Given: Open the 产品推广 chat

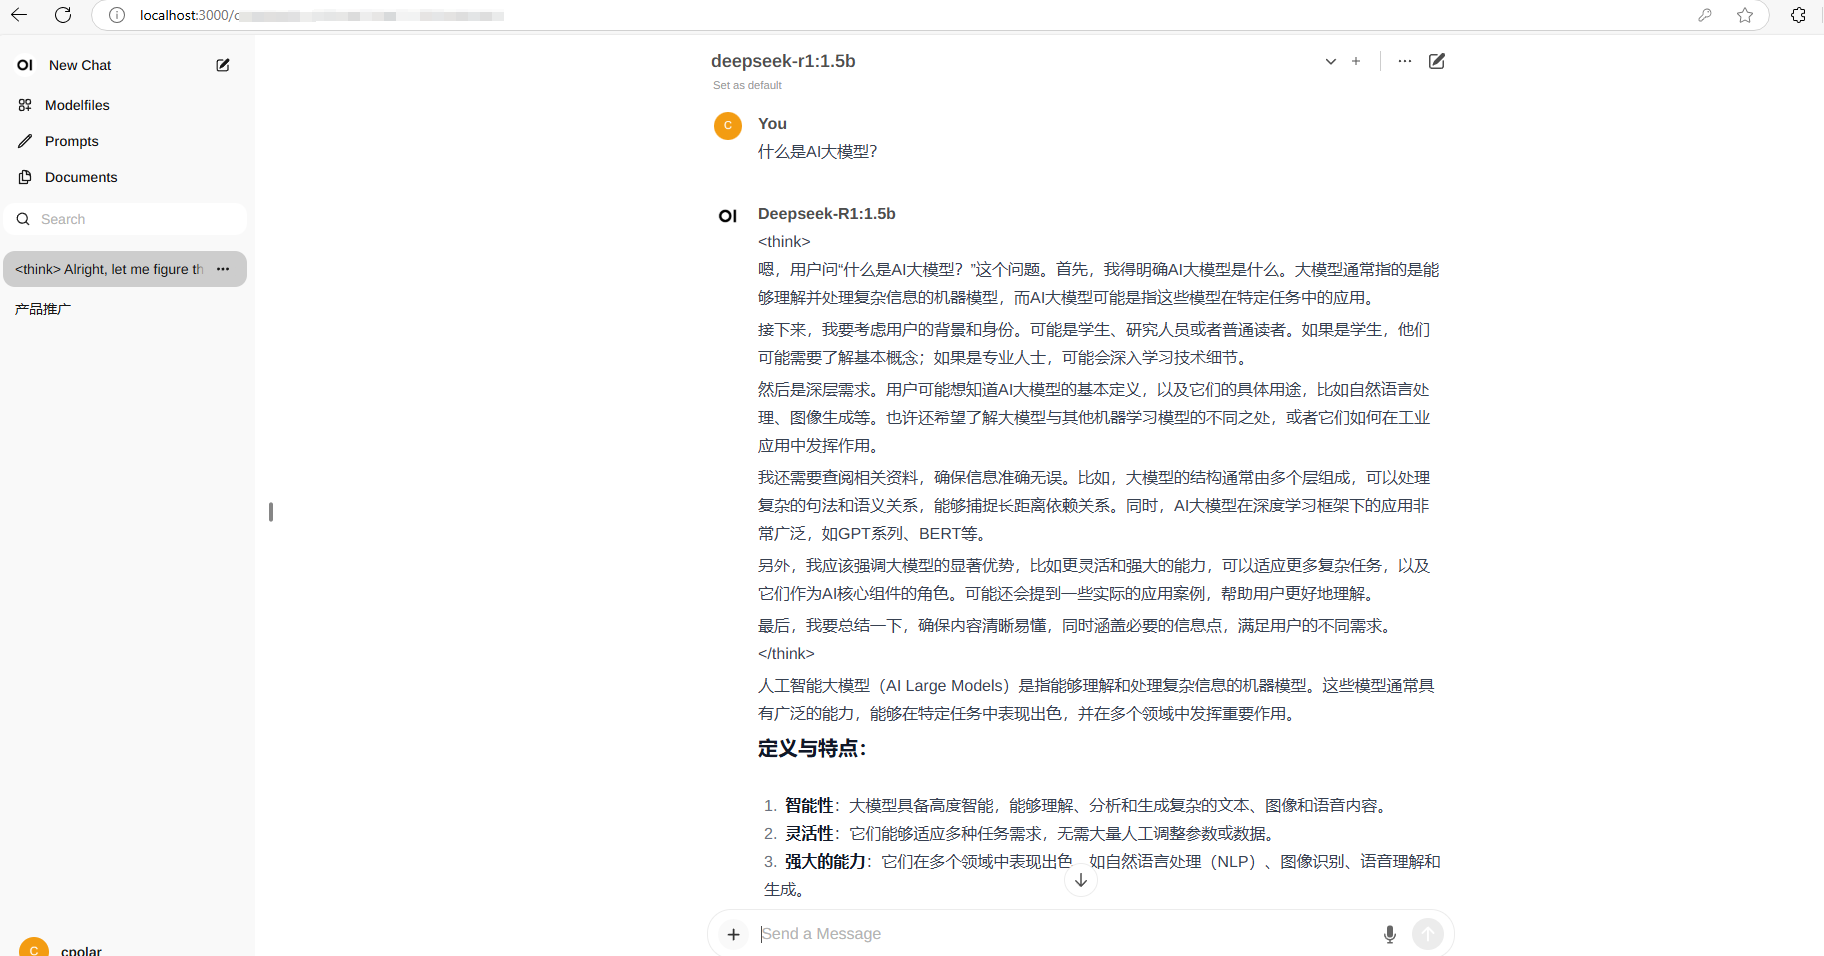Looking at the screenshot, I should pyautogui.click(x=43, y=309).
